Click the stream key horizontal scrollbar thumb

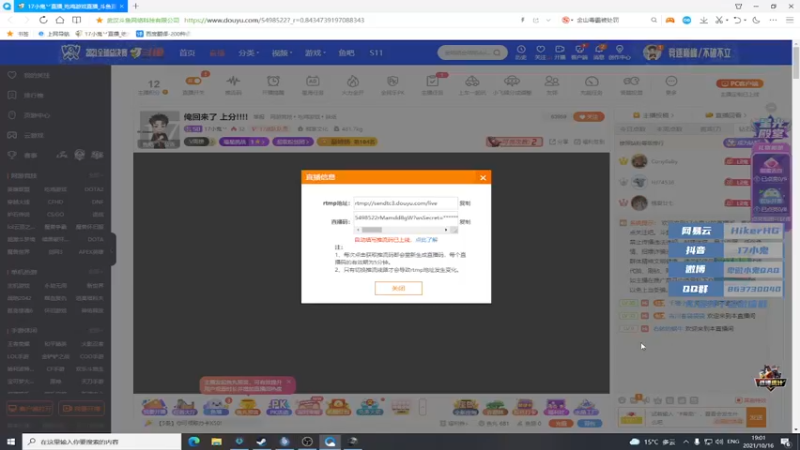click(x=371, y=230)
